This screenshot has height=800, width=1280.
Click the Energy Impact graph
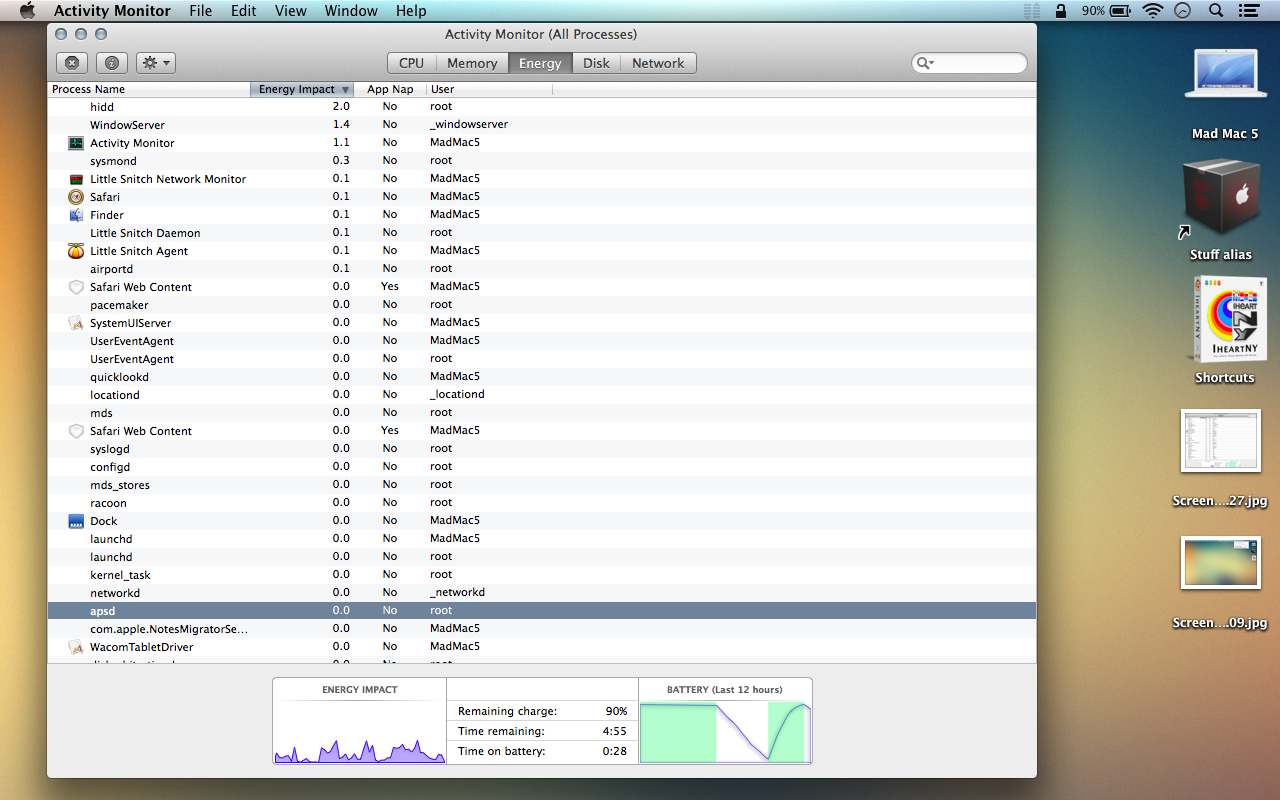(x=360, y=732)
